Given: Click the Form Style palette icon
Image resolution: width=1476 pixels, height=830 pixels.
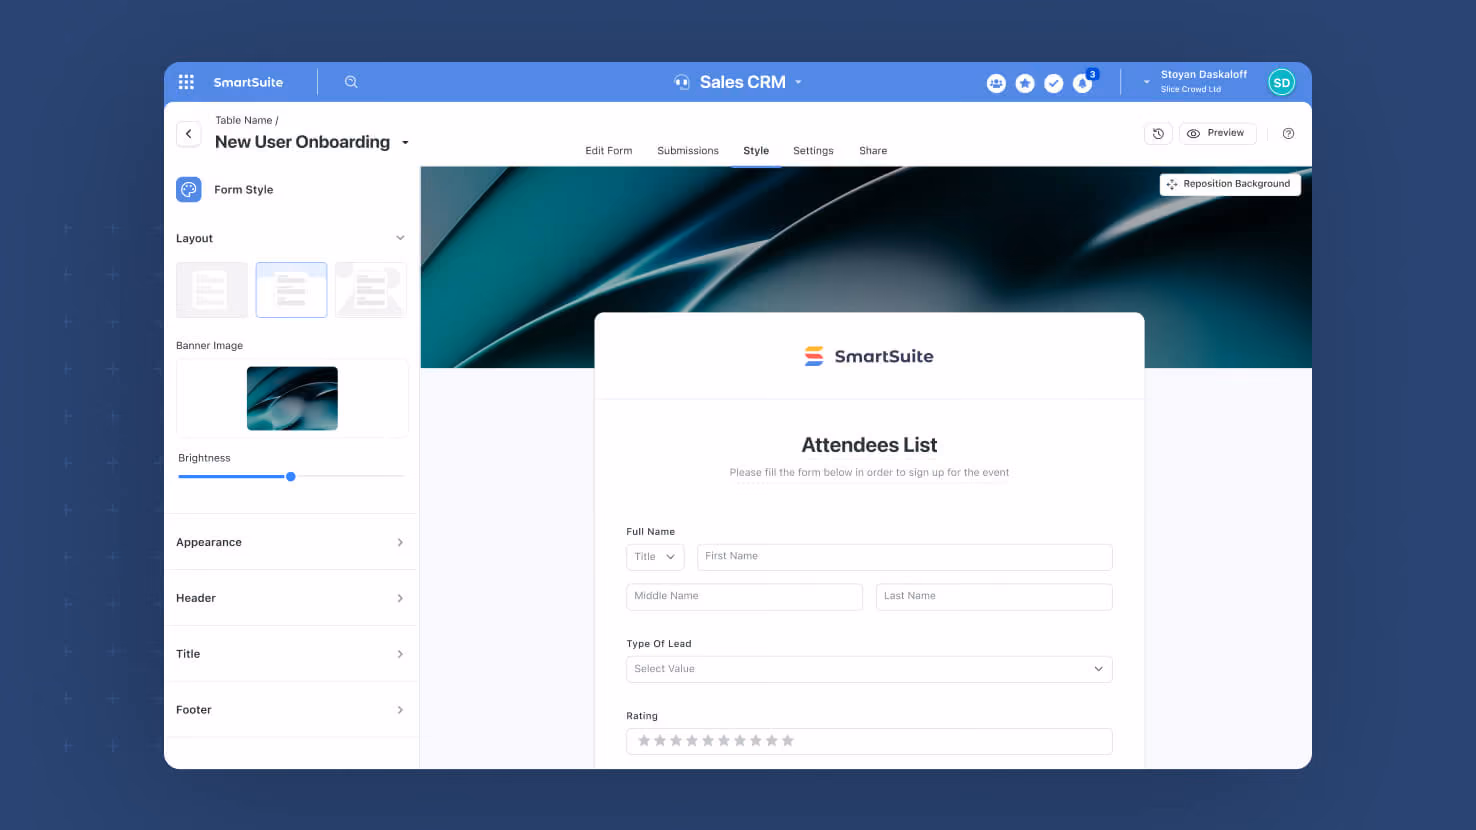Looking at the screenshot, I should click(189, 189).
